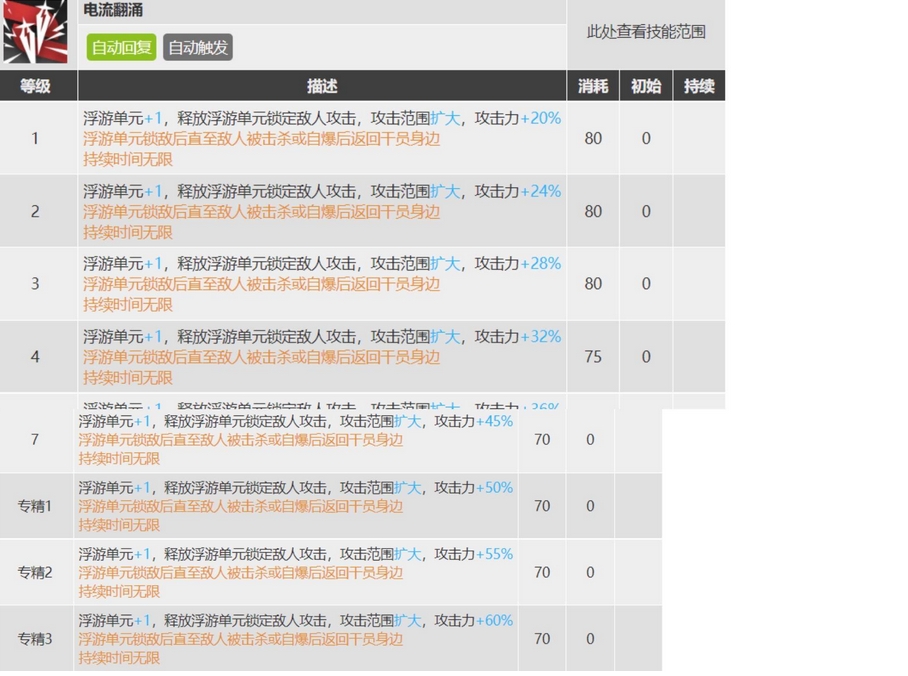Screen dimensions: 908x676
Task: Click the +45% attack value
Action: pyautogui.click(x=494, y=421)
